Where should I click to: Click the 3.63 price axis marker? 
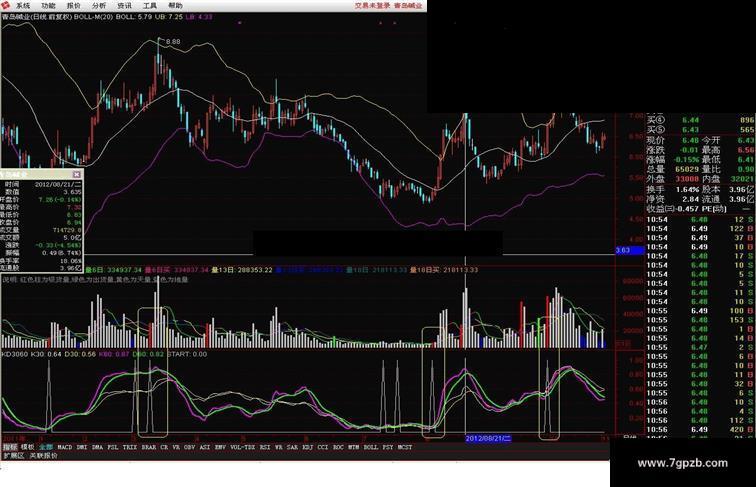[630, 250]
